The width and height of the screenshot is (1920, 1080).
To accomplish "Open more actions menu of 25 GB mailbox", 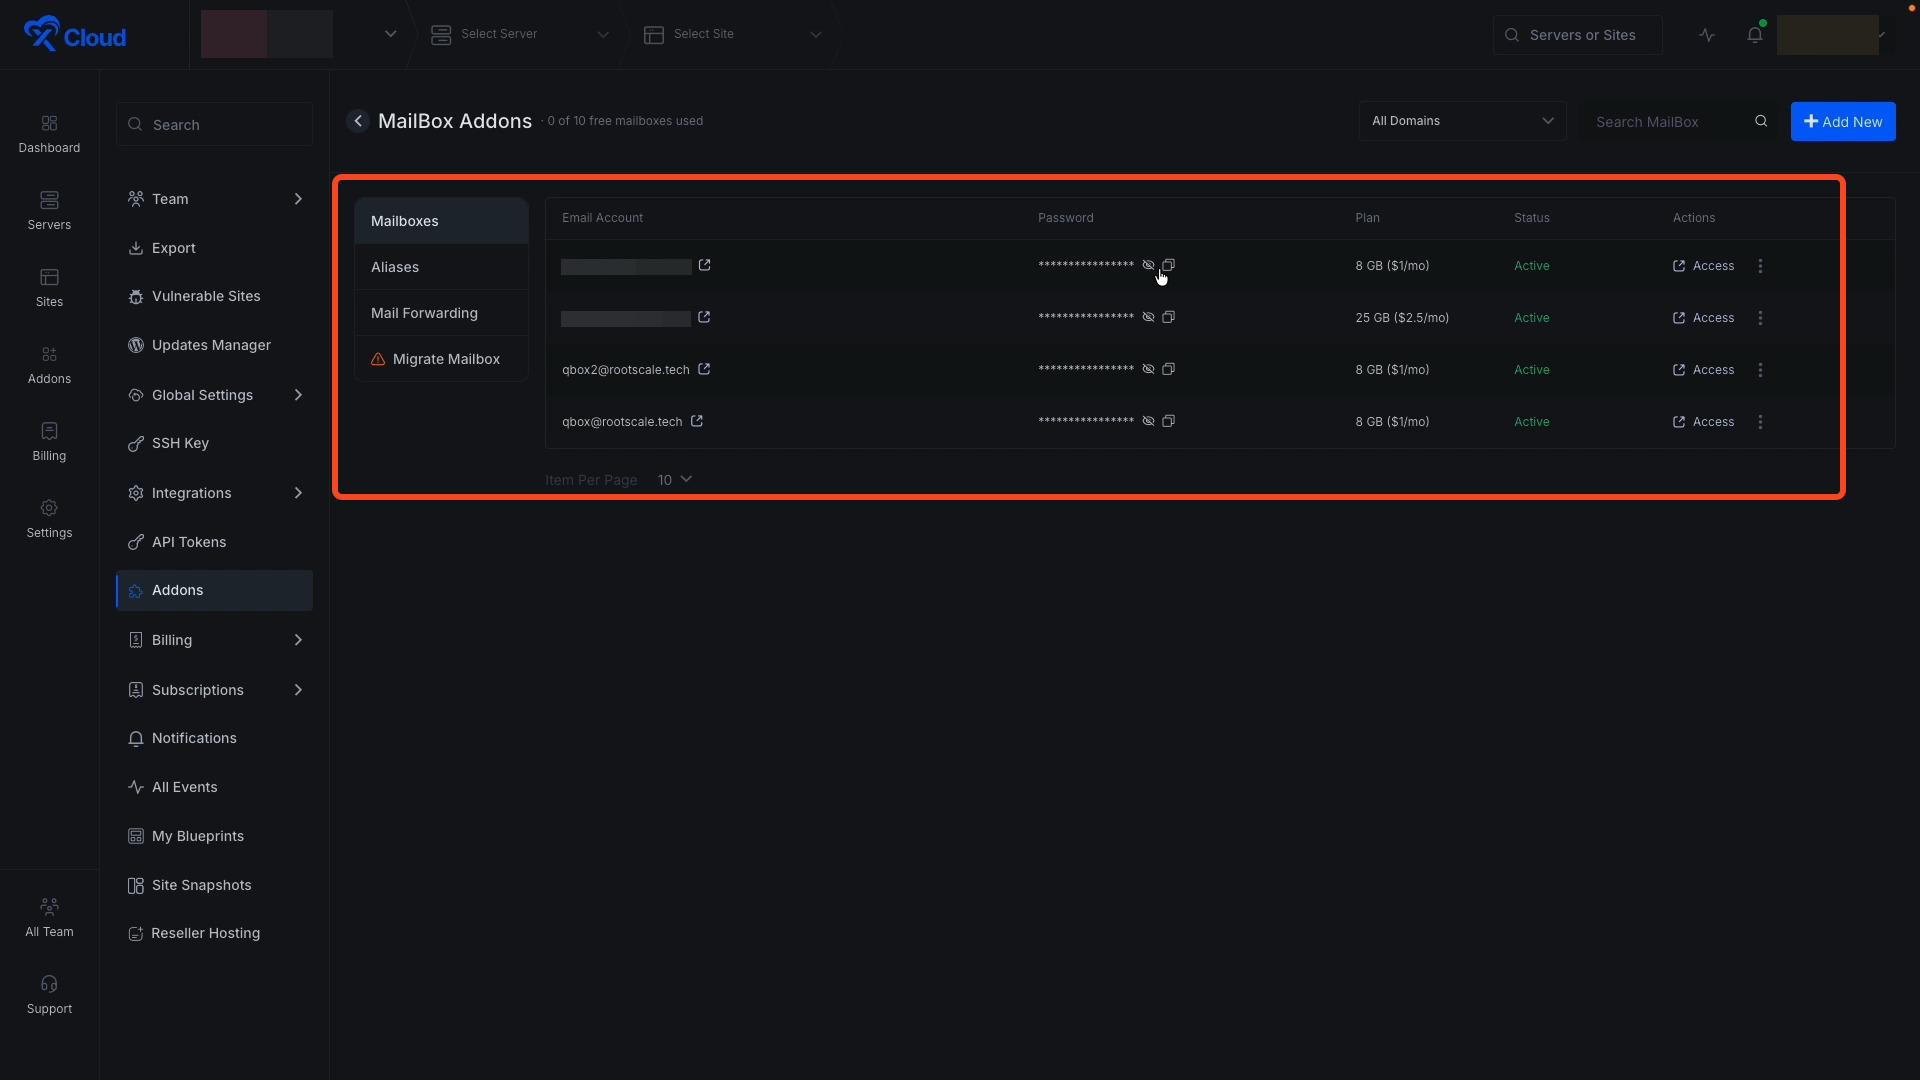I will (x=1760, y=318).
